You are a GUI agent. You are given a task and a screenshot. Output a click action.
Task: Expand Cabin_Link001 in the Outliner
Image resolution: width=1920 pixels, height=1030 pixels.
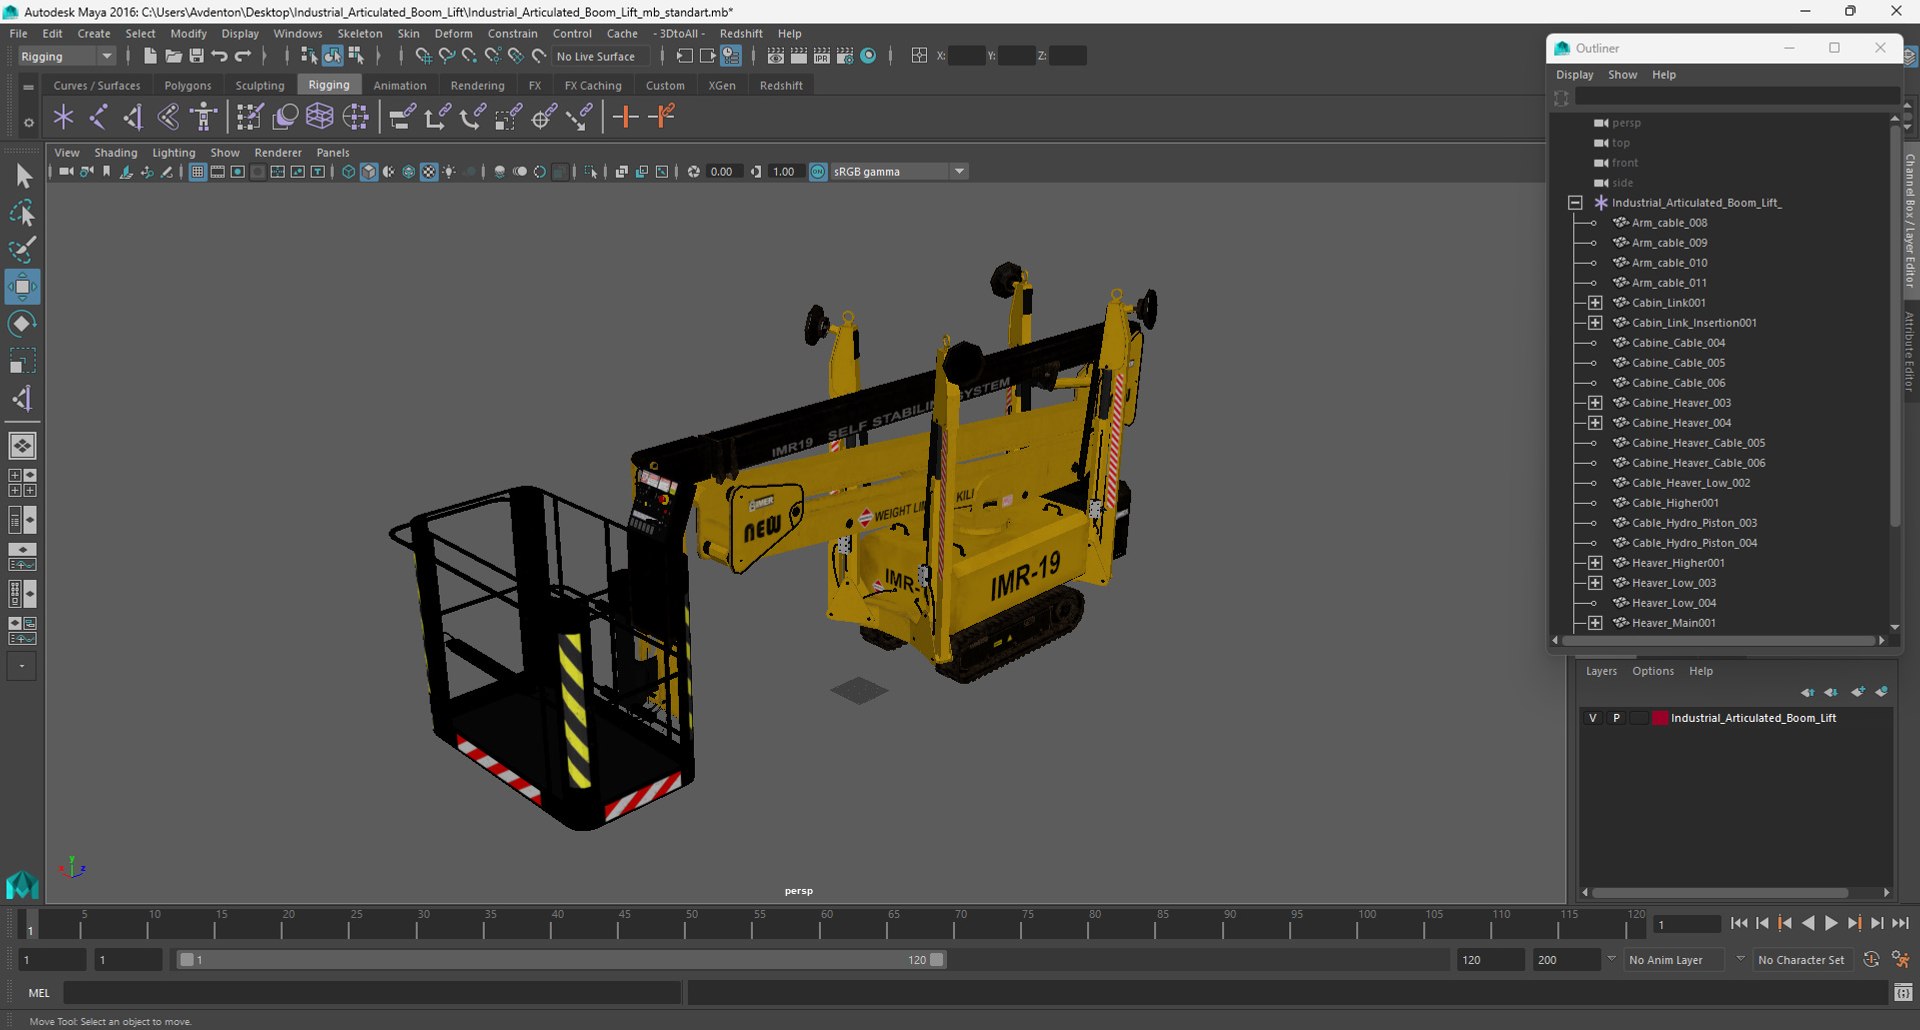[1595, 303]
